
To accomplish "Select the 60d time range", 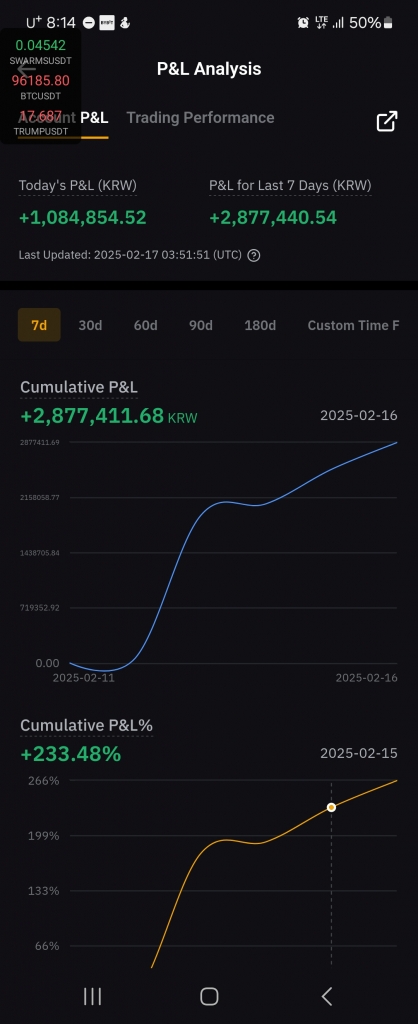I will tap(146, 325).
